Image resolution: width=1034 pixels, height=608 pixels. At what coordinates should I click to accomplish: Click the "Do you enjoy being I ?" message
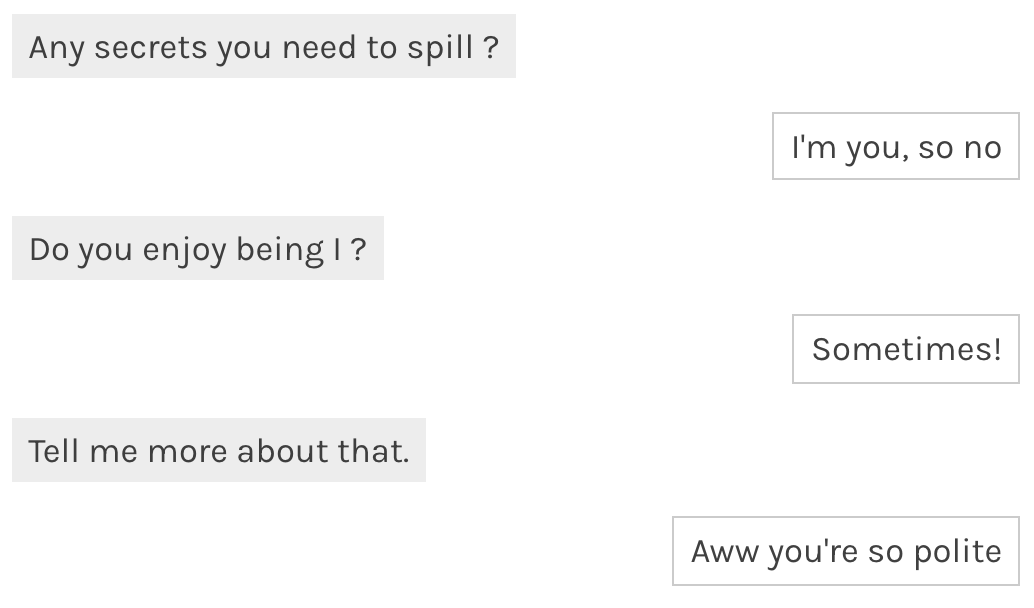(x=197, y=249)
